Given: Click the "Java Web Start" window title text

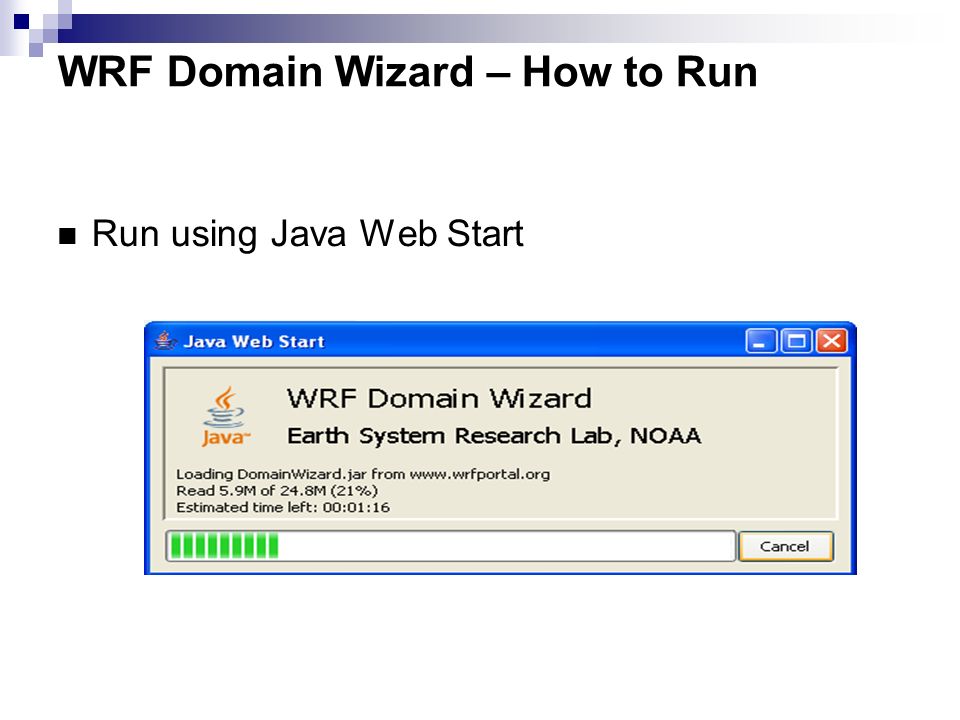Looking at the screenshot, I should tap(254, 342).
